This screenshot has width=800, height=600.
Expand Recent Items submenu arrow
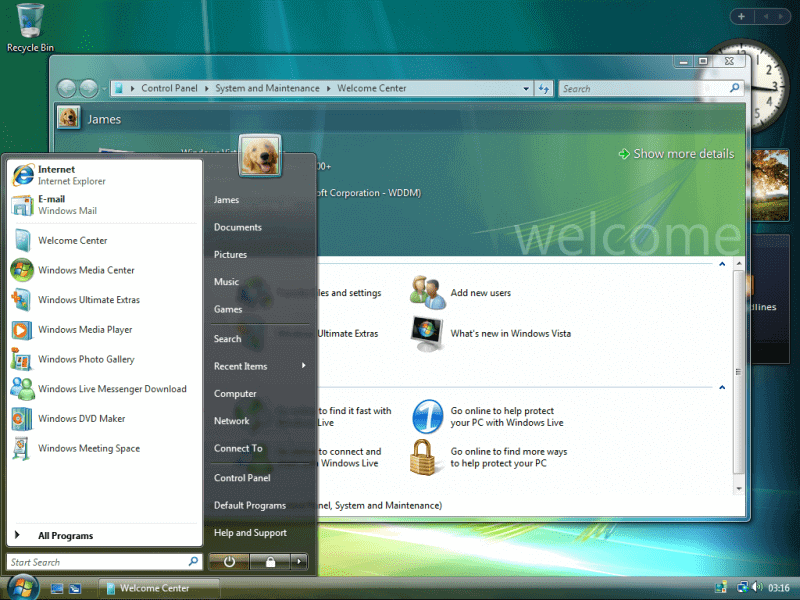point(304,365)
